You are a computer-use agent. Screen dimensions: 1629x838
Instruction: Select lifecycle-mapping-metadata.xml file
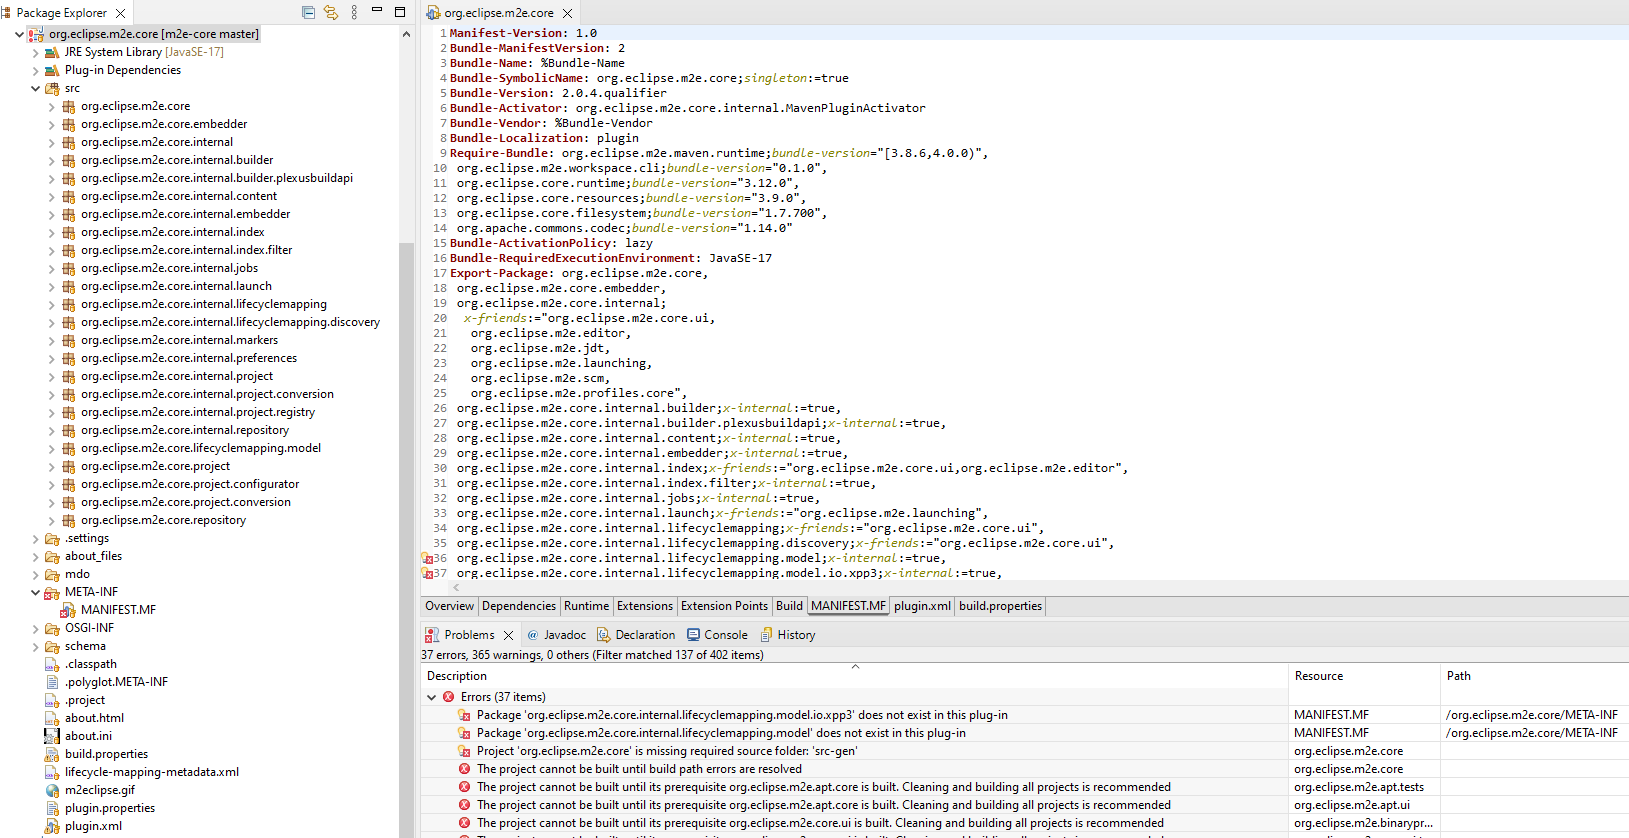[152, 772]
